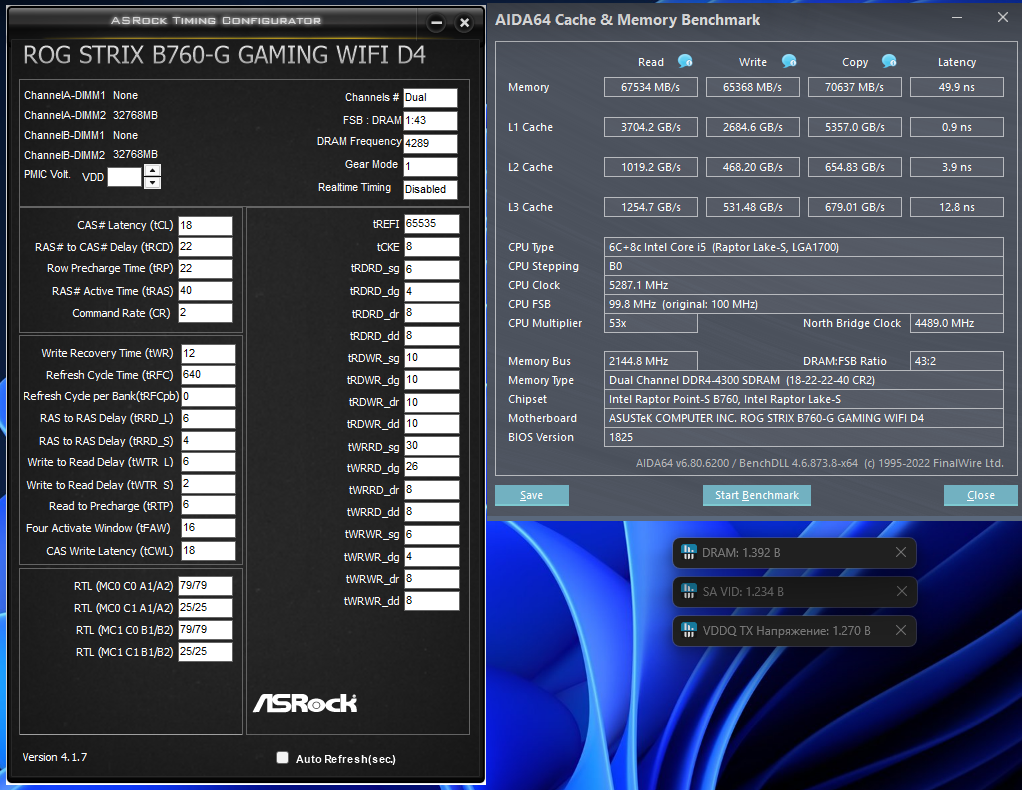Click the L2 Cache Write 468.20 GB/s value
This screenshot has width=1022, height=790.
pyautogui.click(x=752, y=167)
